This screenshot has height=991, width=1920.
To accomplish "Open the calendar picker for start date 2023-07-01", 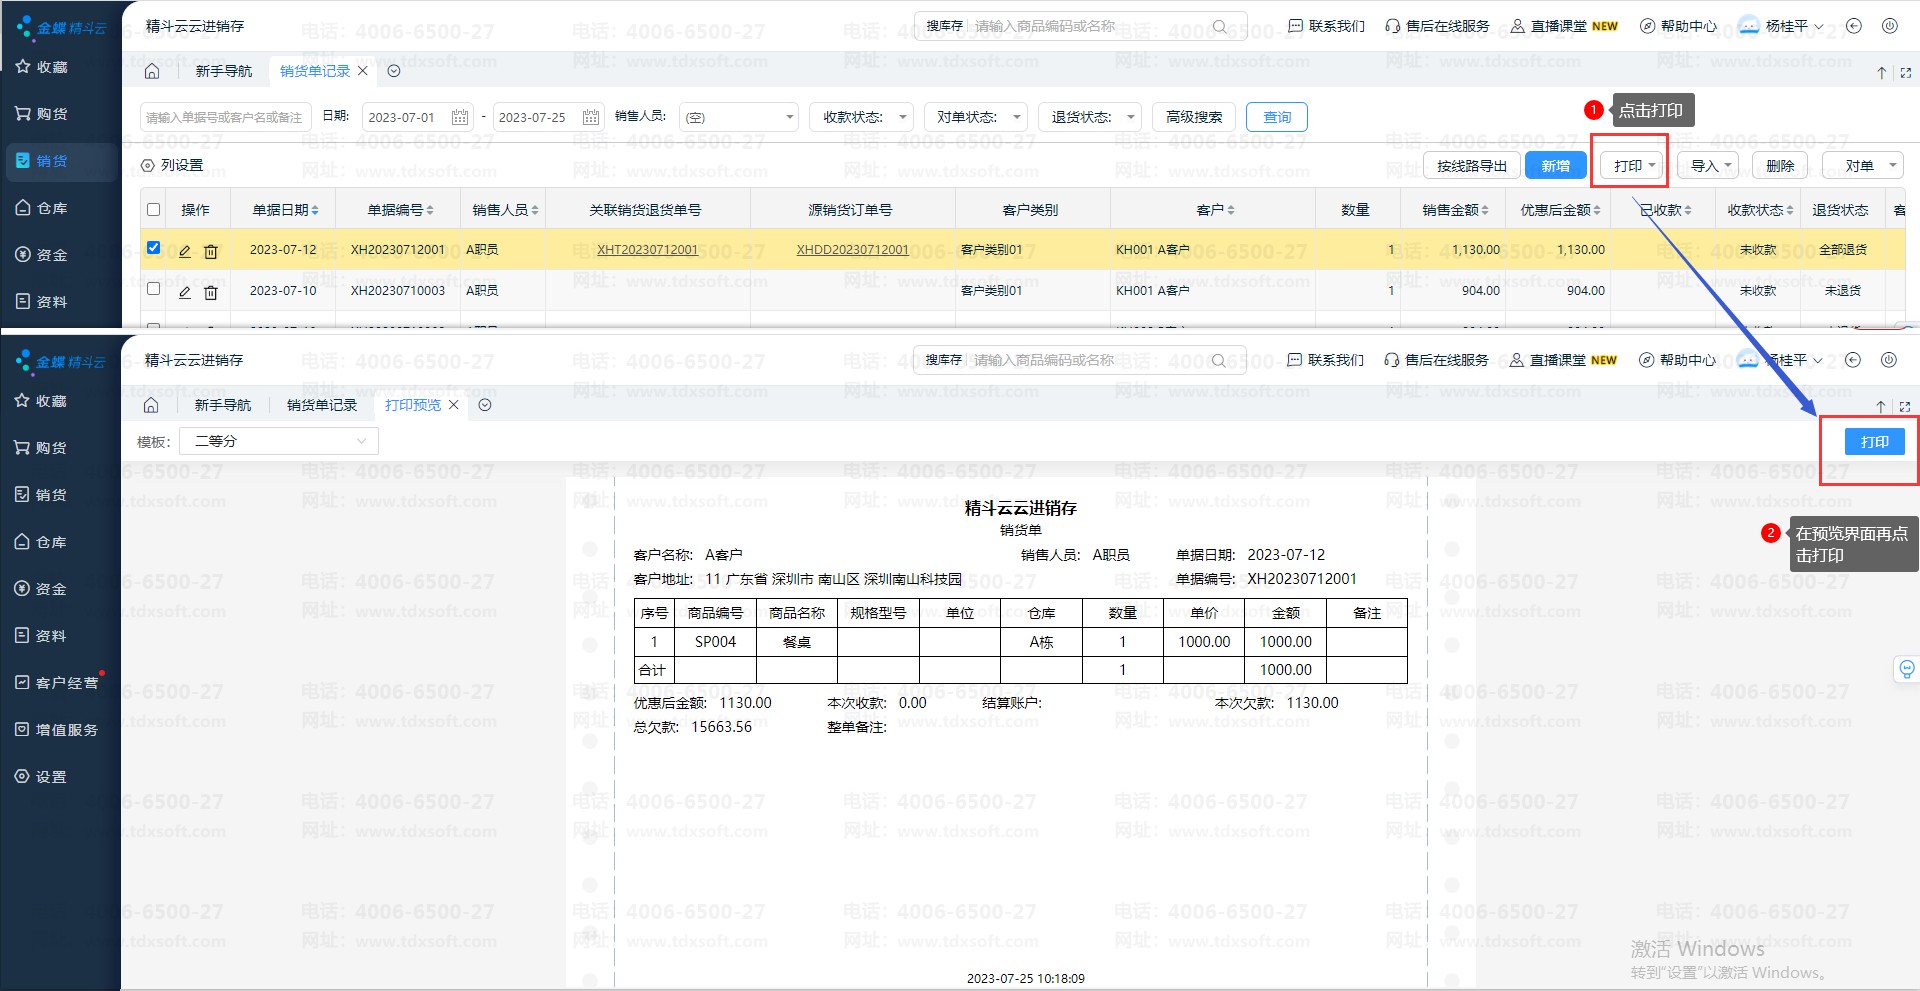I will click(460, 118).
